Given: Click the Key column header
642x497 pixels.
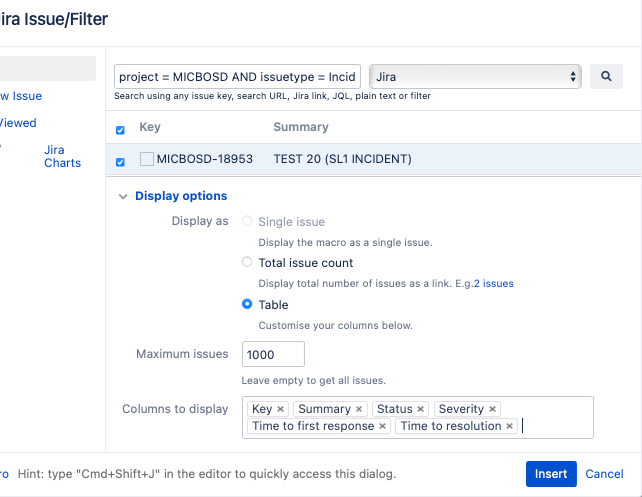Looking at the screenshot, I should 150,127.
